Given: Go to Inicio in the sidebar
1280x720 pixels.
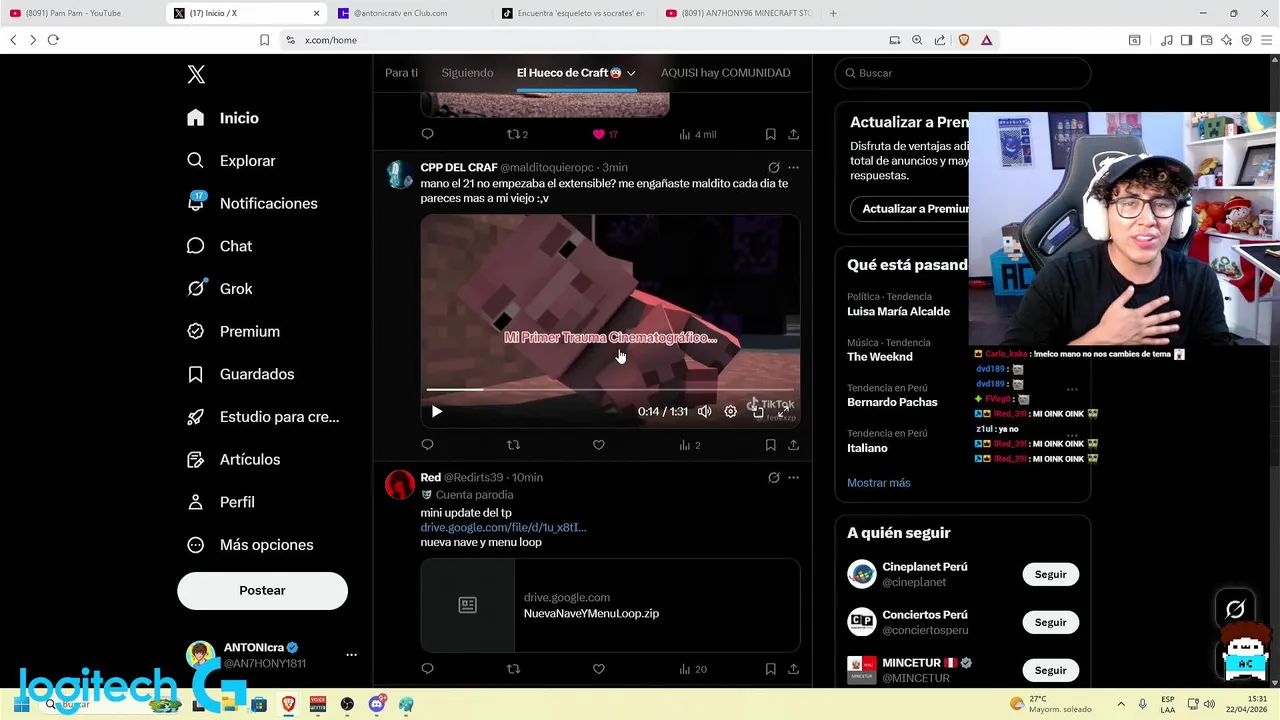Looking at the screenshot, I should click(x=223, y=118).
